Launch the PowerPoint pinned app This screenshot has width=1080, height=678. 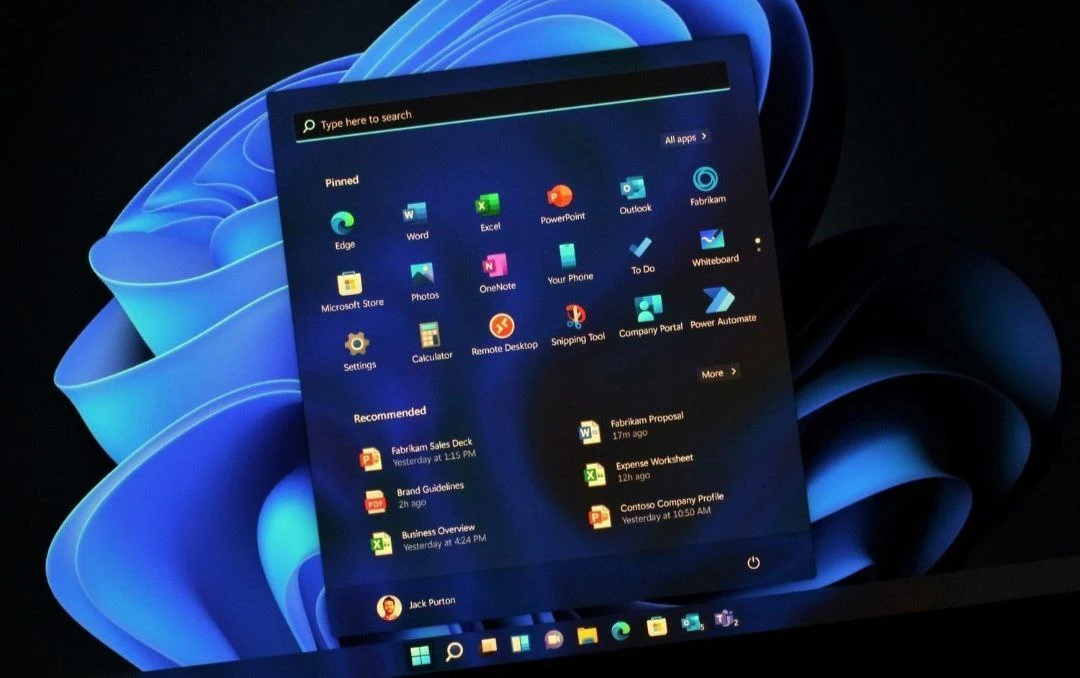coord(561,203)
